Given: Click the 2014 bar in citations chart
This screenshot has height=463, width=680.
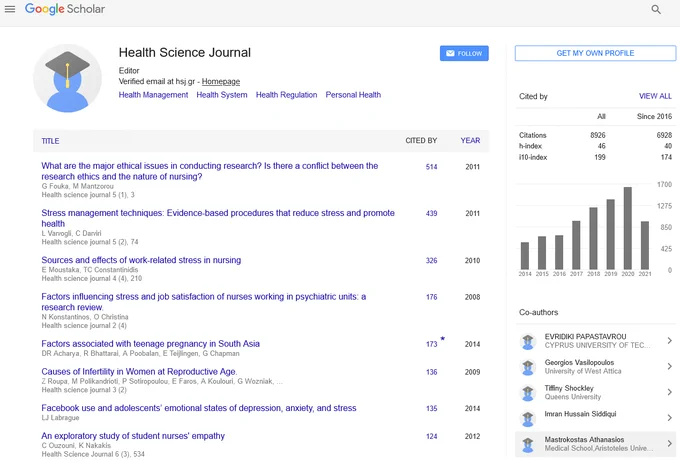Looking at the screenshot, I should pos(525,256).
